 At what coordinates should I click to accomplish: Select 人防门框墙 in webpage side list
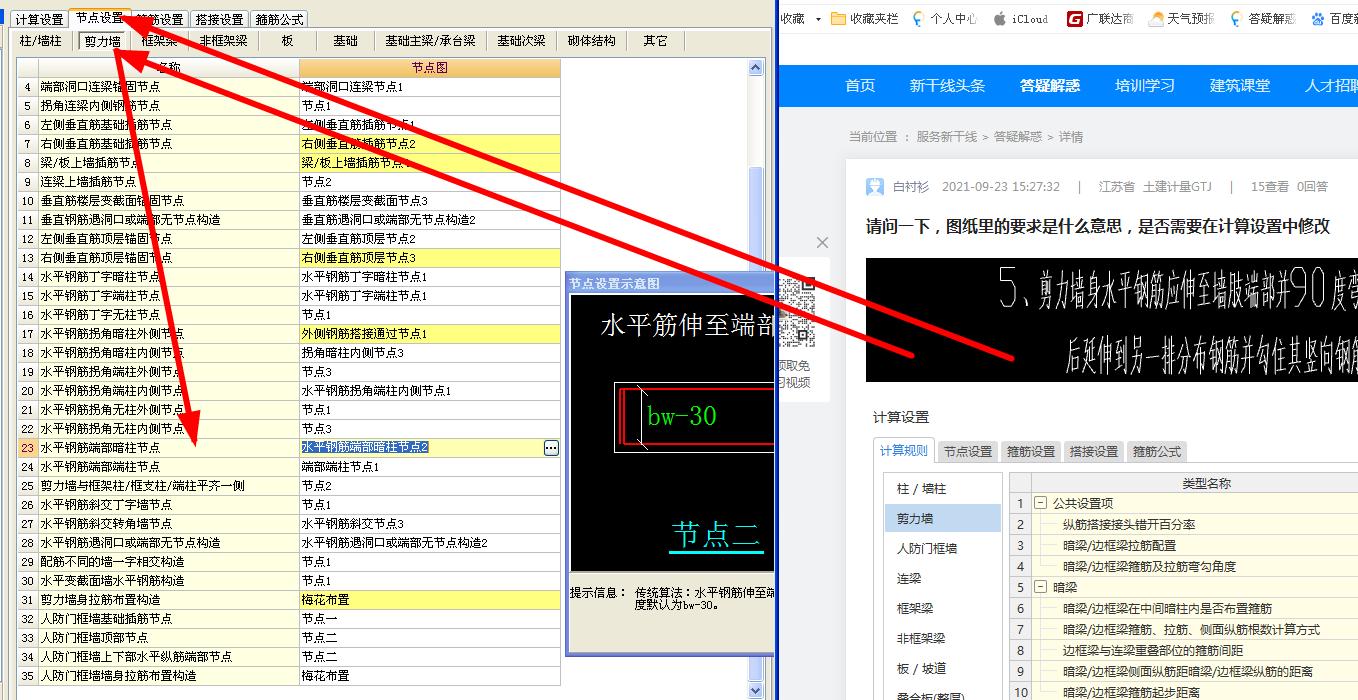pyautogui.click(x=942, y=548)
